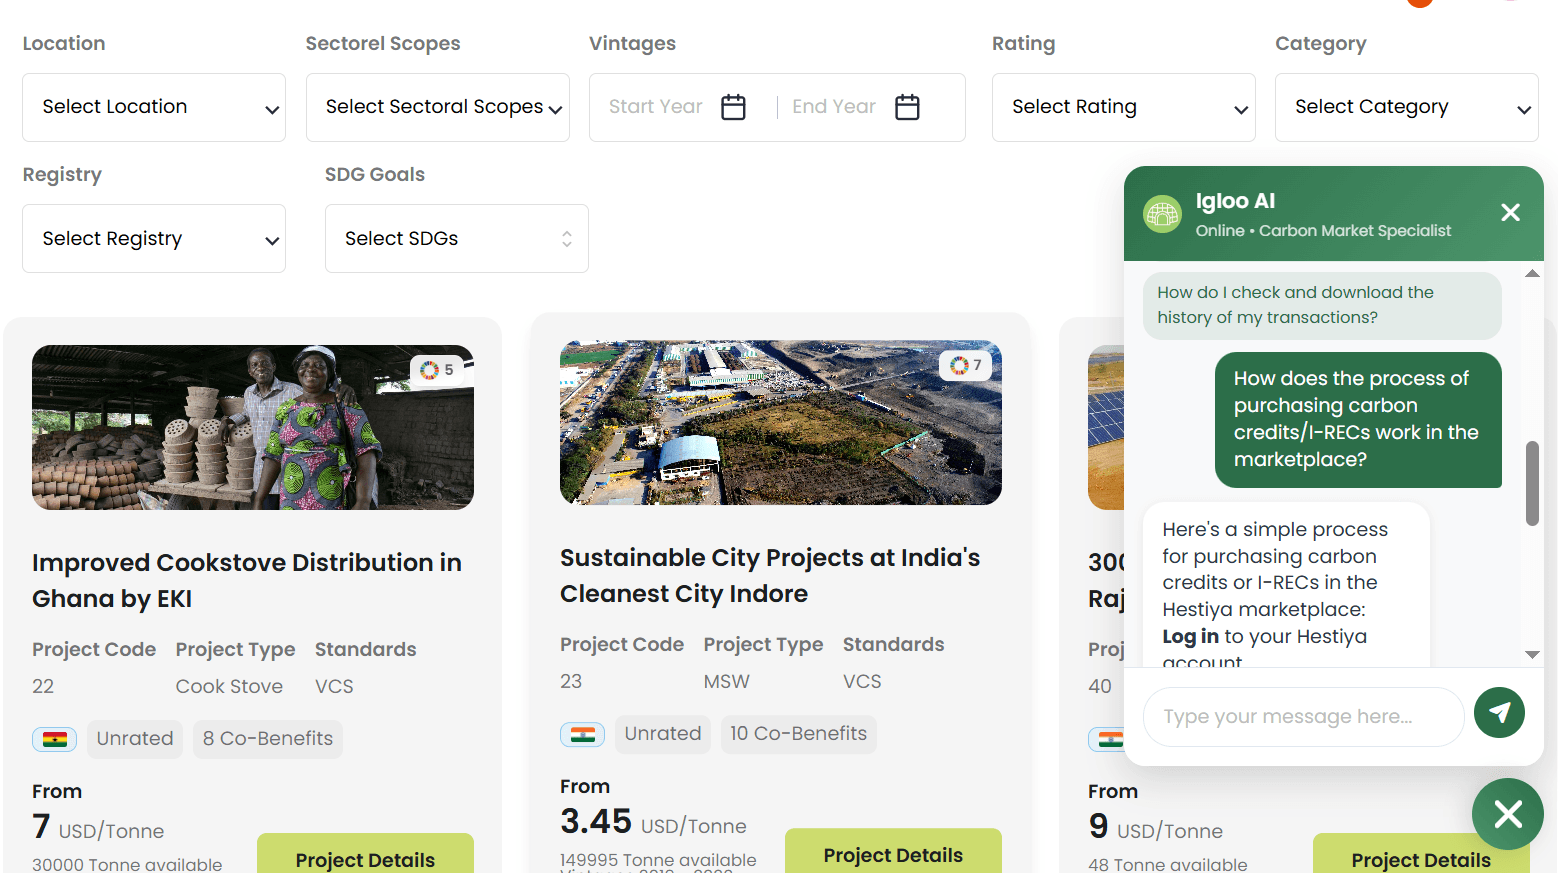Image resolution: width=1558 pixels, height=873 pixels.
Task: Click the send message icon in Igloo AI chat
Action: click(x=1499, y=713)
